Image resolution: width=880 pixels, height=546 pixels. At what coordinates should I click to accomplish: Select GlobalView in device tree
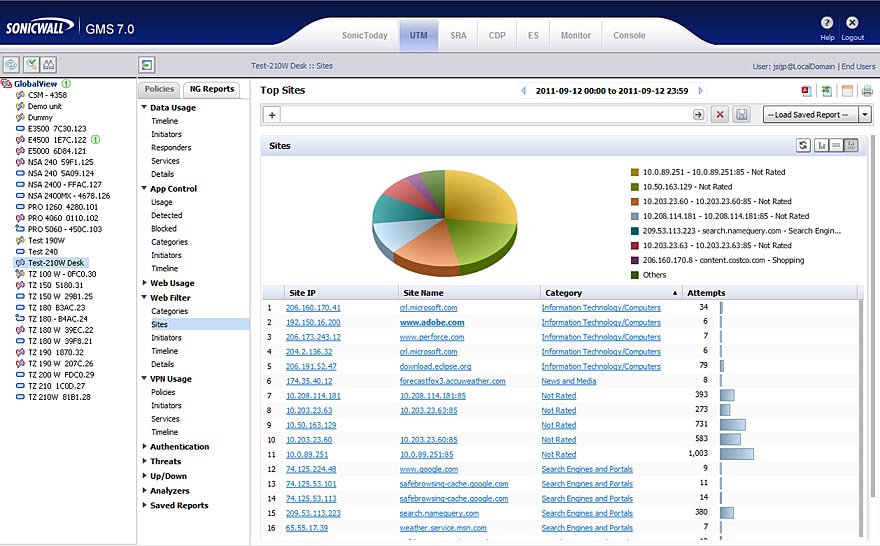pyautogui.click(x=35, y=84)
